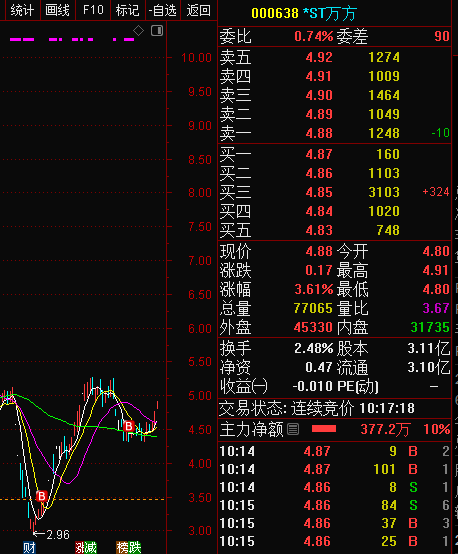Click 涨幅 value 3.61%
This screenshot has width=458, height=554.
(314, 290)
